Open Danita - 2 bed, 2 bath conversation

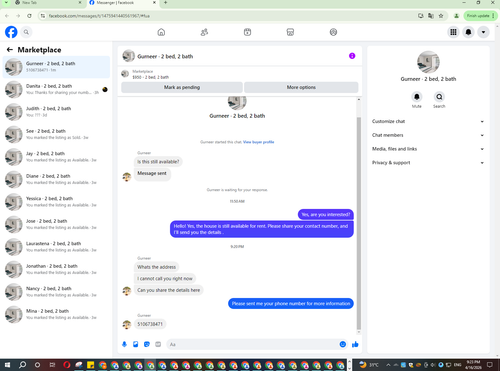[x=56, y=89]
